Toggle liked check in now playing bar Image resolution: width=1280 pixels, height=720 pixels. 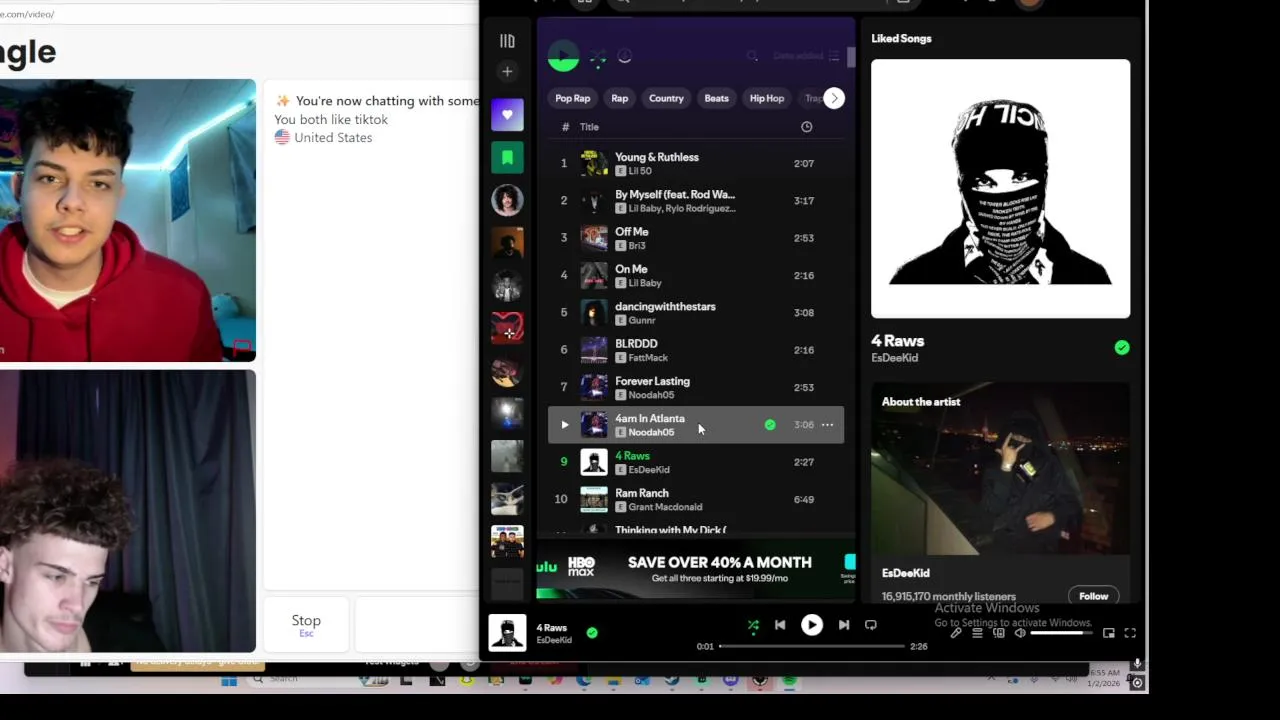click(x=592, y=633)
